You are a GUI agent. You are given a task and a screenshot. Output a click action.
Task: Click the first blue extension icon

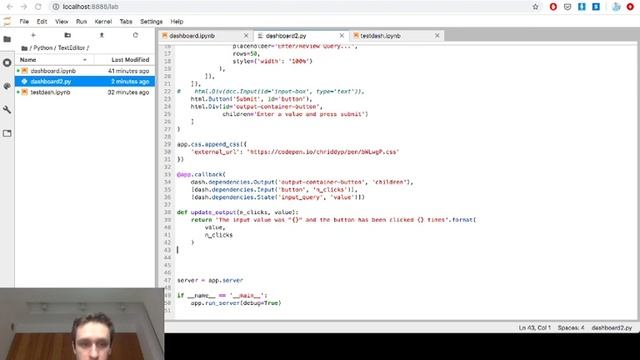click(582, 7)
